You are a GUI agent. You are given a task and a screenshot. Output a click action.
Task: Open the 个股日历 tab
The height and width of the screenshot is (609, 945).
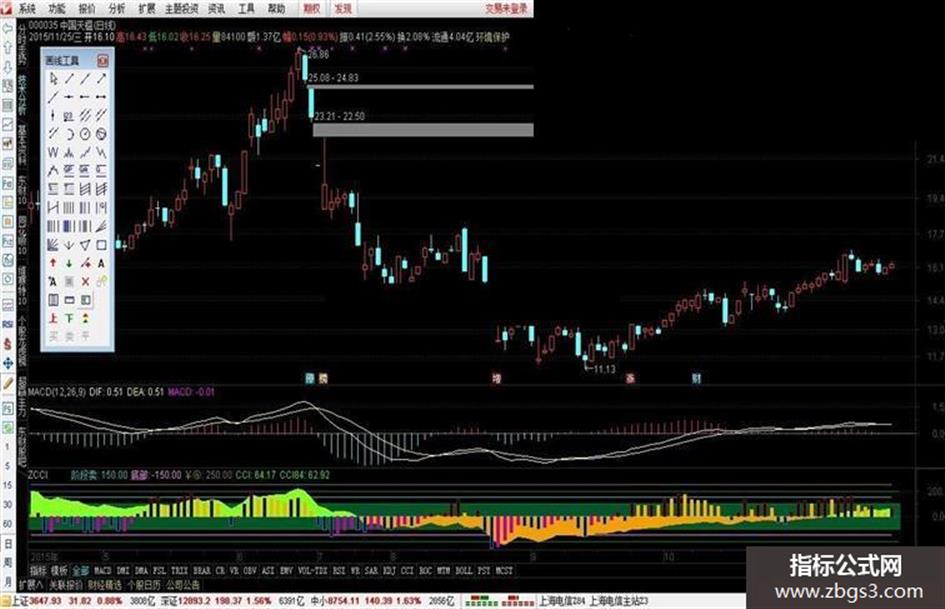pos(144,584)
